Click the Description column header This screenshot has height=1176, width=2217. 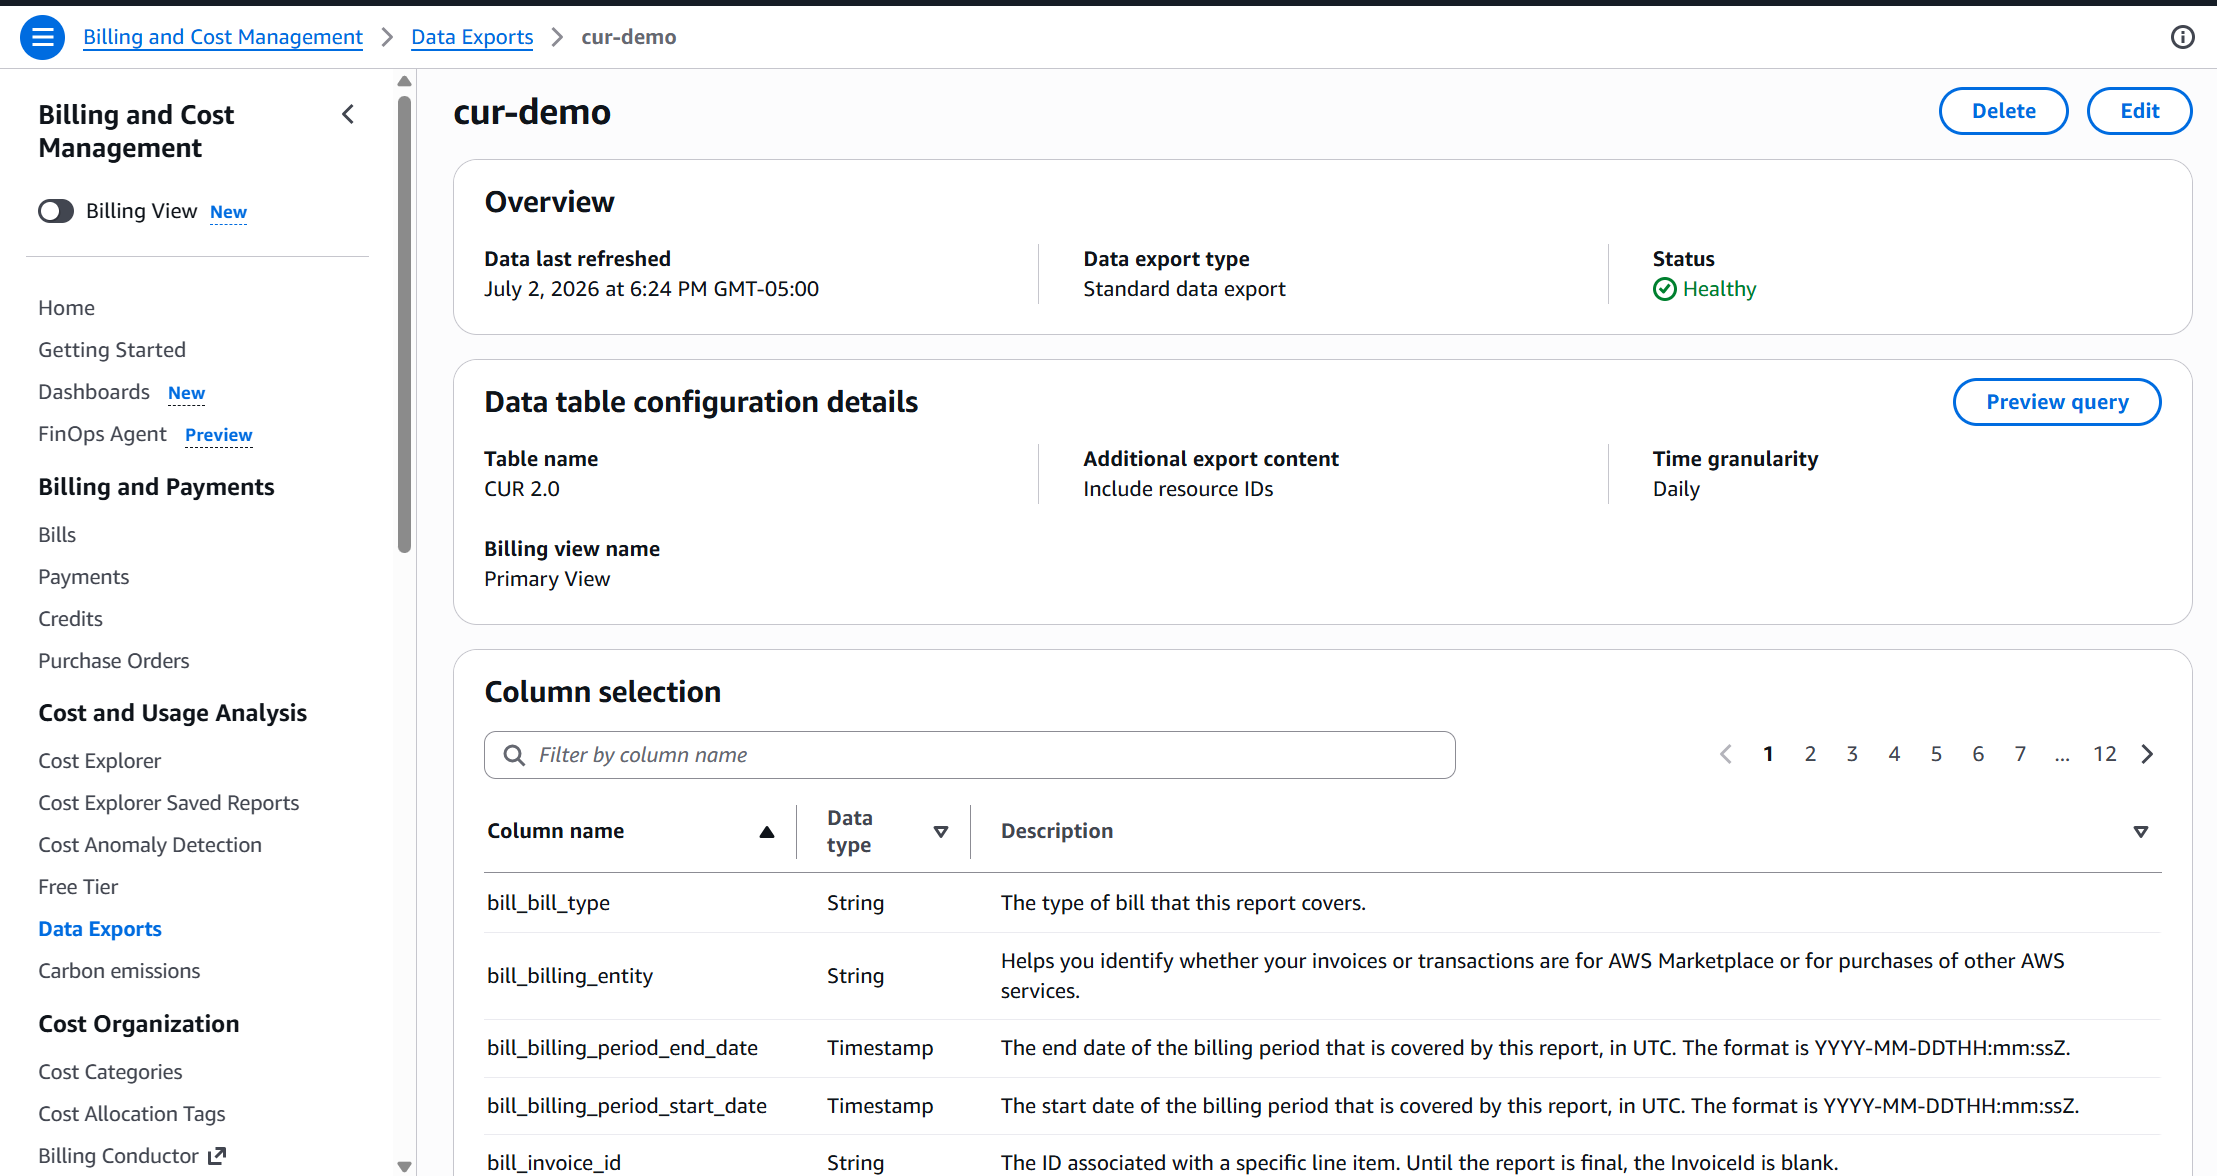(1057, 831)
